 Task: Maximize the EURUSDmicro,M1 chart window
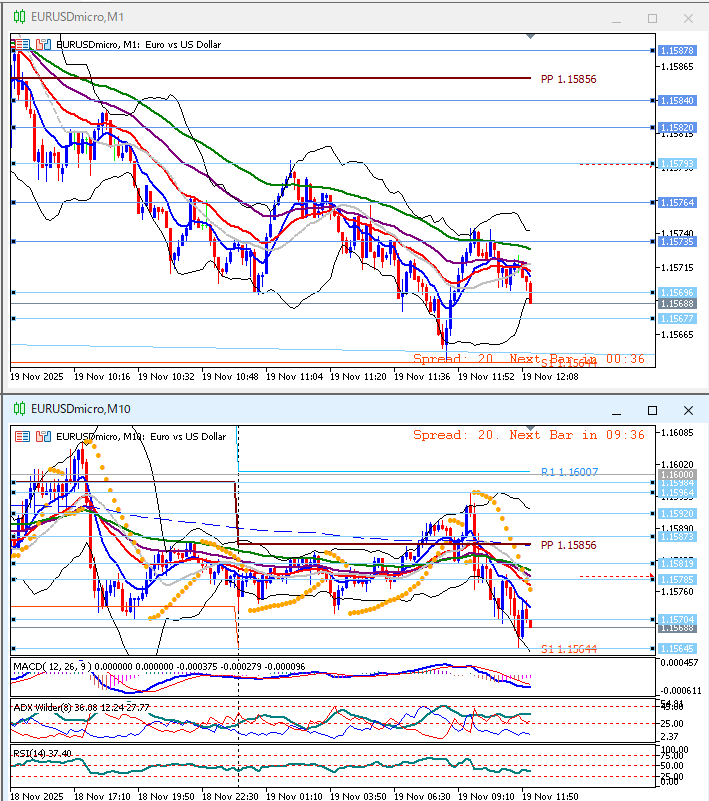click(652, 18)
